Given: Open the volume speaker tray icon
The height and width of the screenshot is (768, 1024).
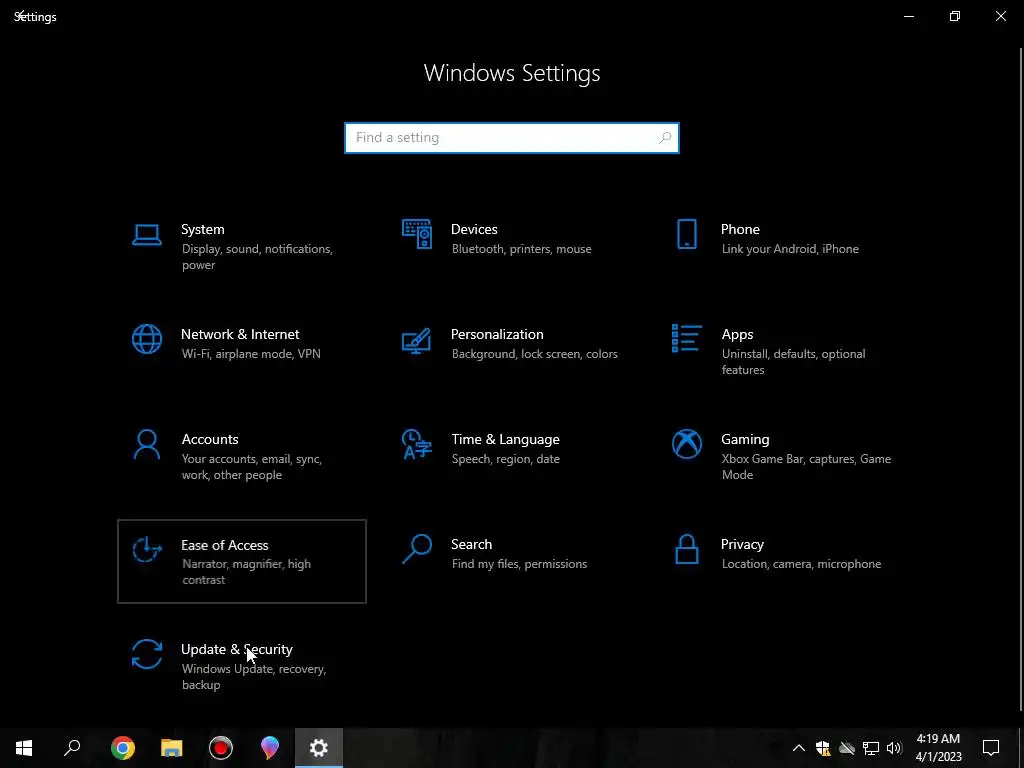Looking at the screenshot, I should click(x=894, y=748).
